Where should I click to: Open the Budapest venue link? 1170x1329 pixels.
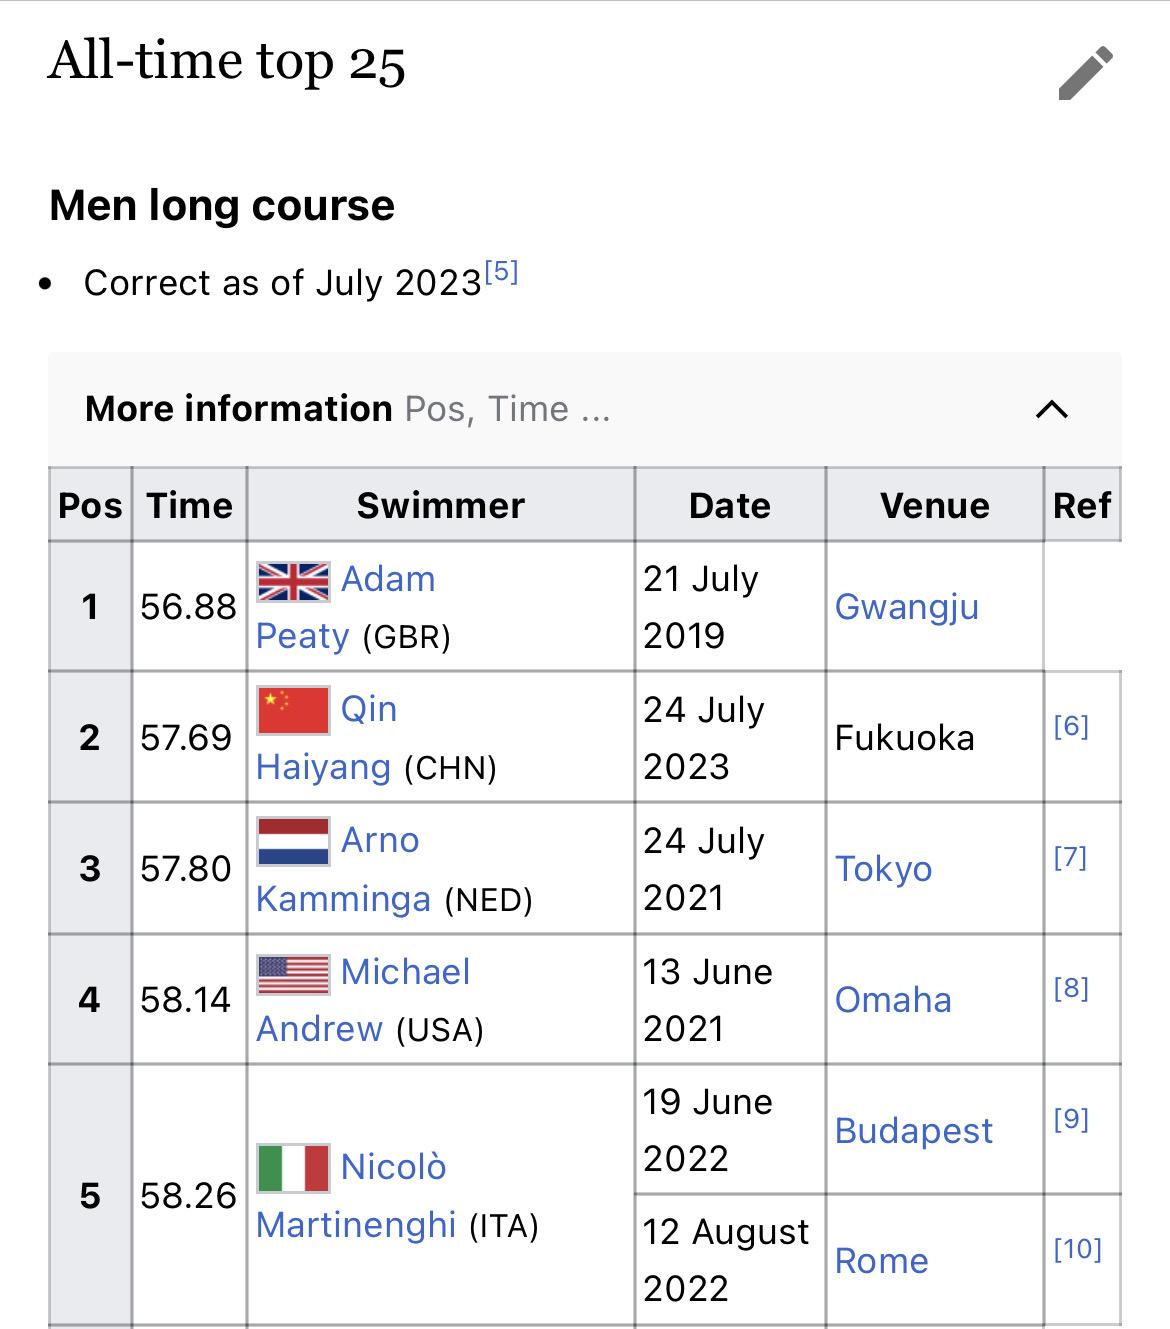point(914,1131)
